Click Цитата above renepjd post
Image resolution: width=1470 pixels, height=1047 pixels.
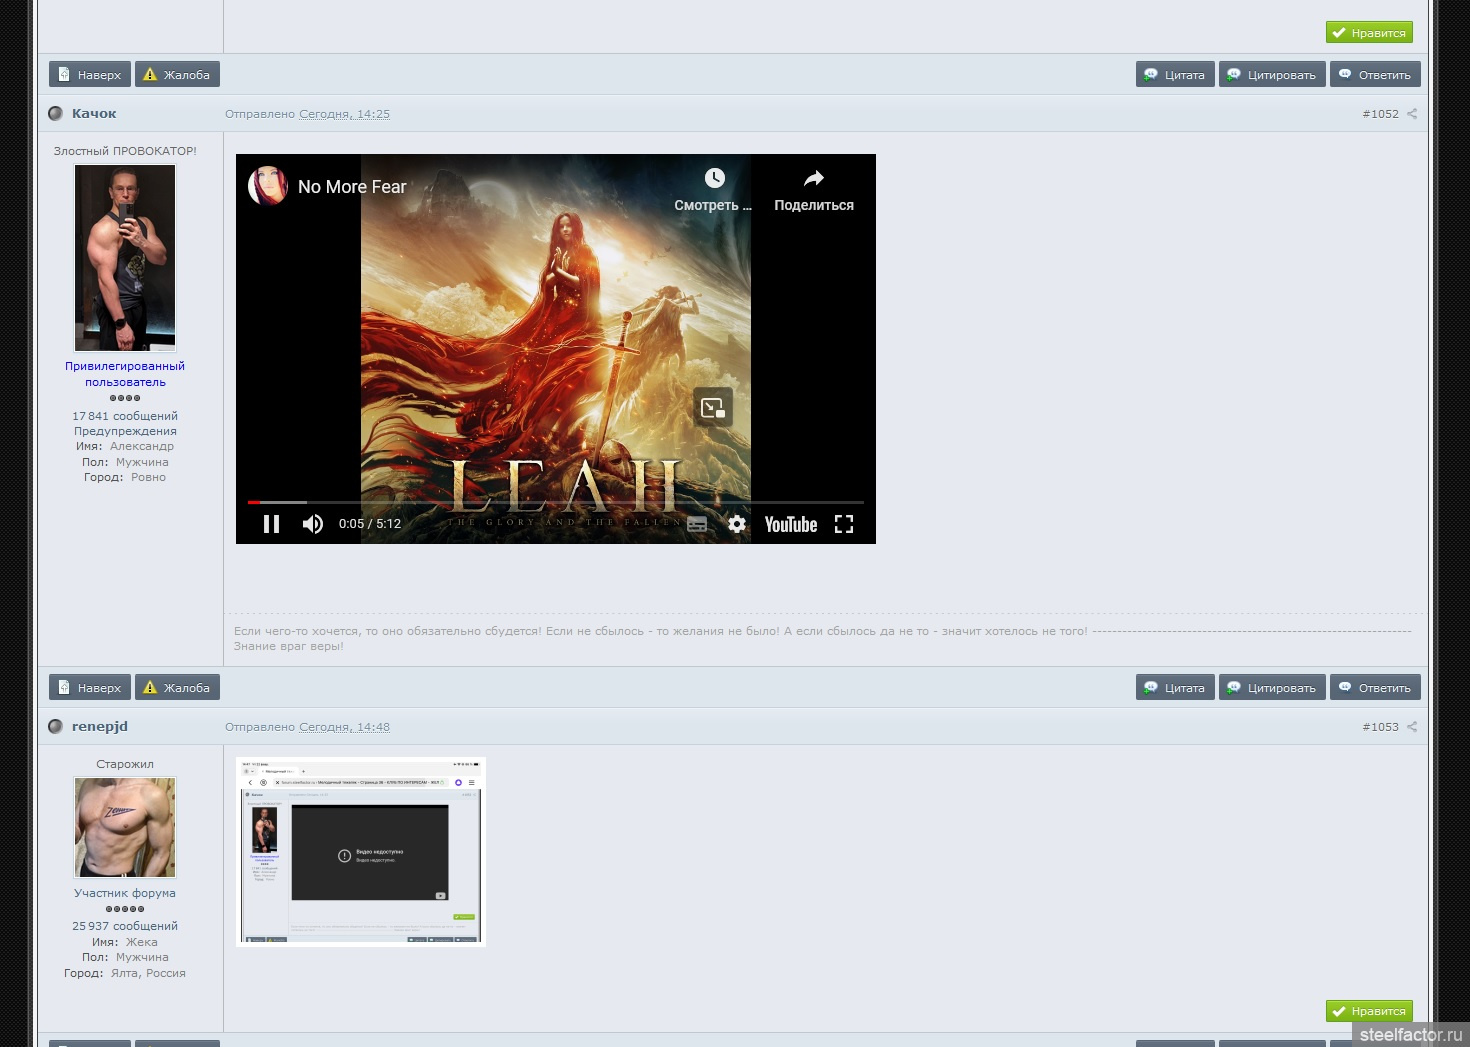[1175, 687]
